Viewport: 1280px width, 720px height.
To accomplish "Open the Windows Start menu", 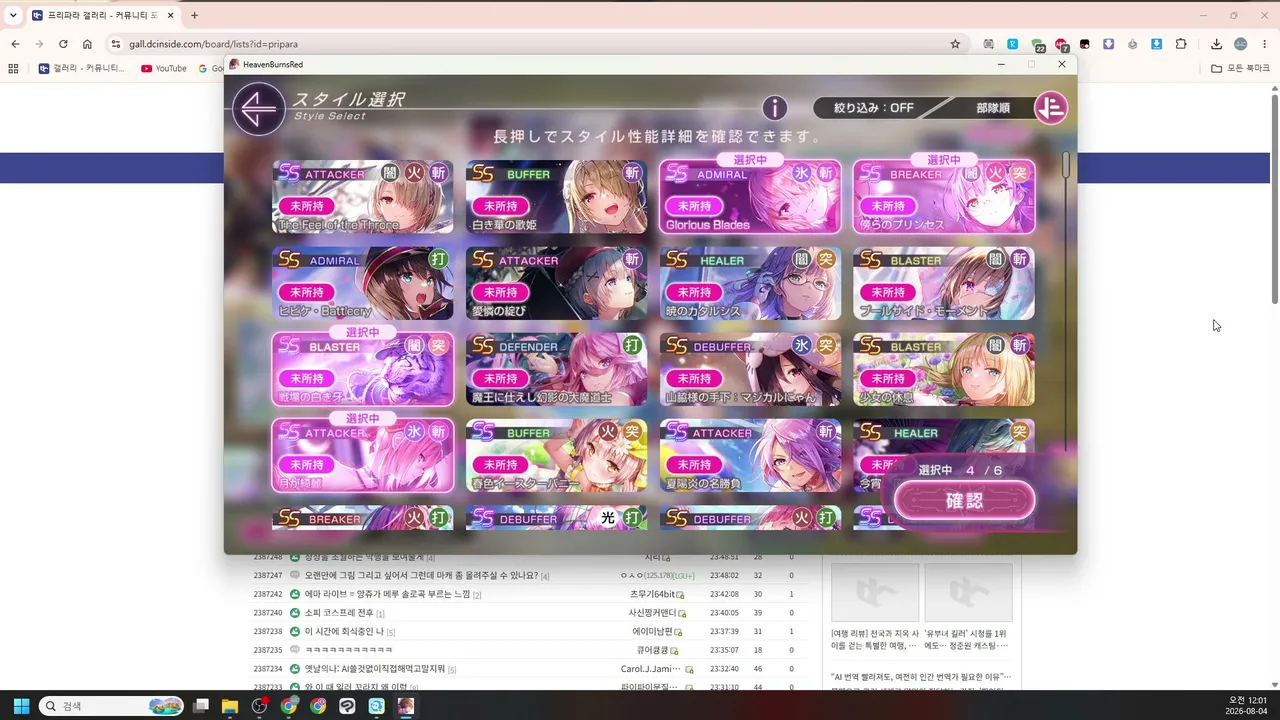I will pyautogui.click(x=20, y=706).
